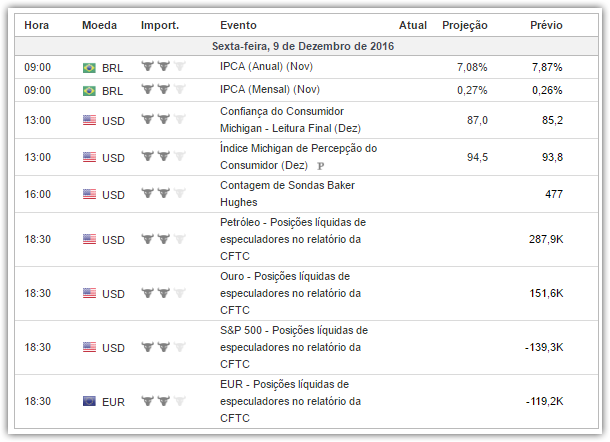Image resolution: width=610 pixels, height=442 pixels.
Task: Click the importance bull icons in the EUR row
Action: pyautogui.click(x=163, y=401)
